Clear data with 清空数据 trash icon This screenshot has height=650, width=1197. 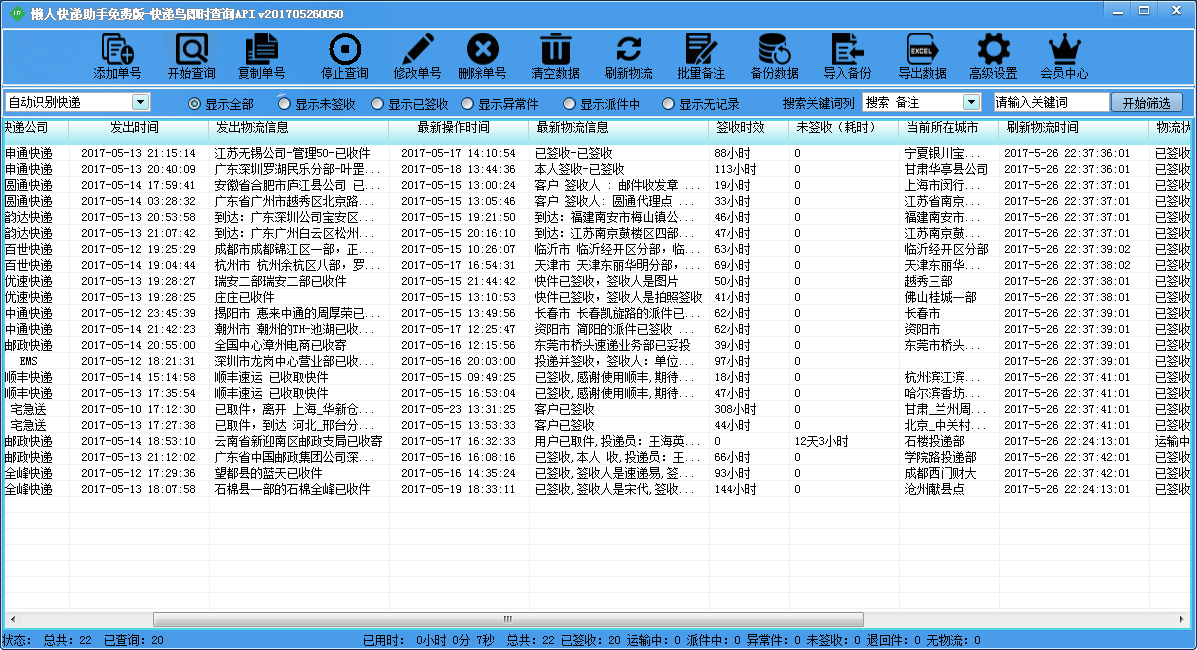555,57
